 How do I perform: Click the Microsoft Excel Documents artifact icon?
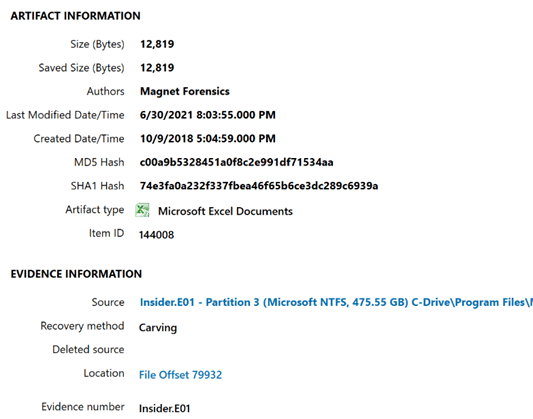(x=142, y=210)
